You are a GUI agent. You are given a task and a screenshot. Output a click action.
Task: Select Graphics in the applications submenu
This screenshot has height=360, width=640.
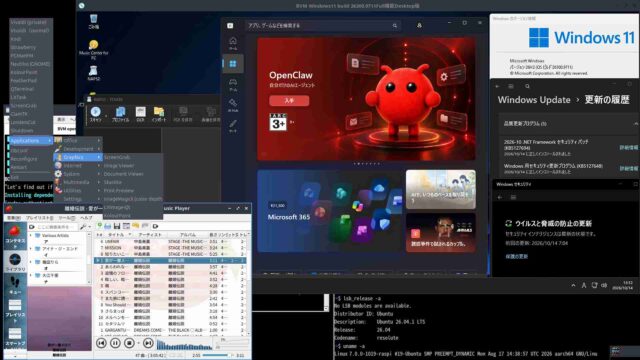click(x=78, y=157)
